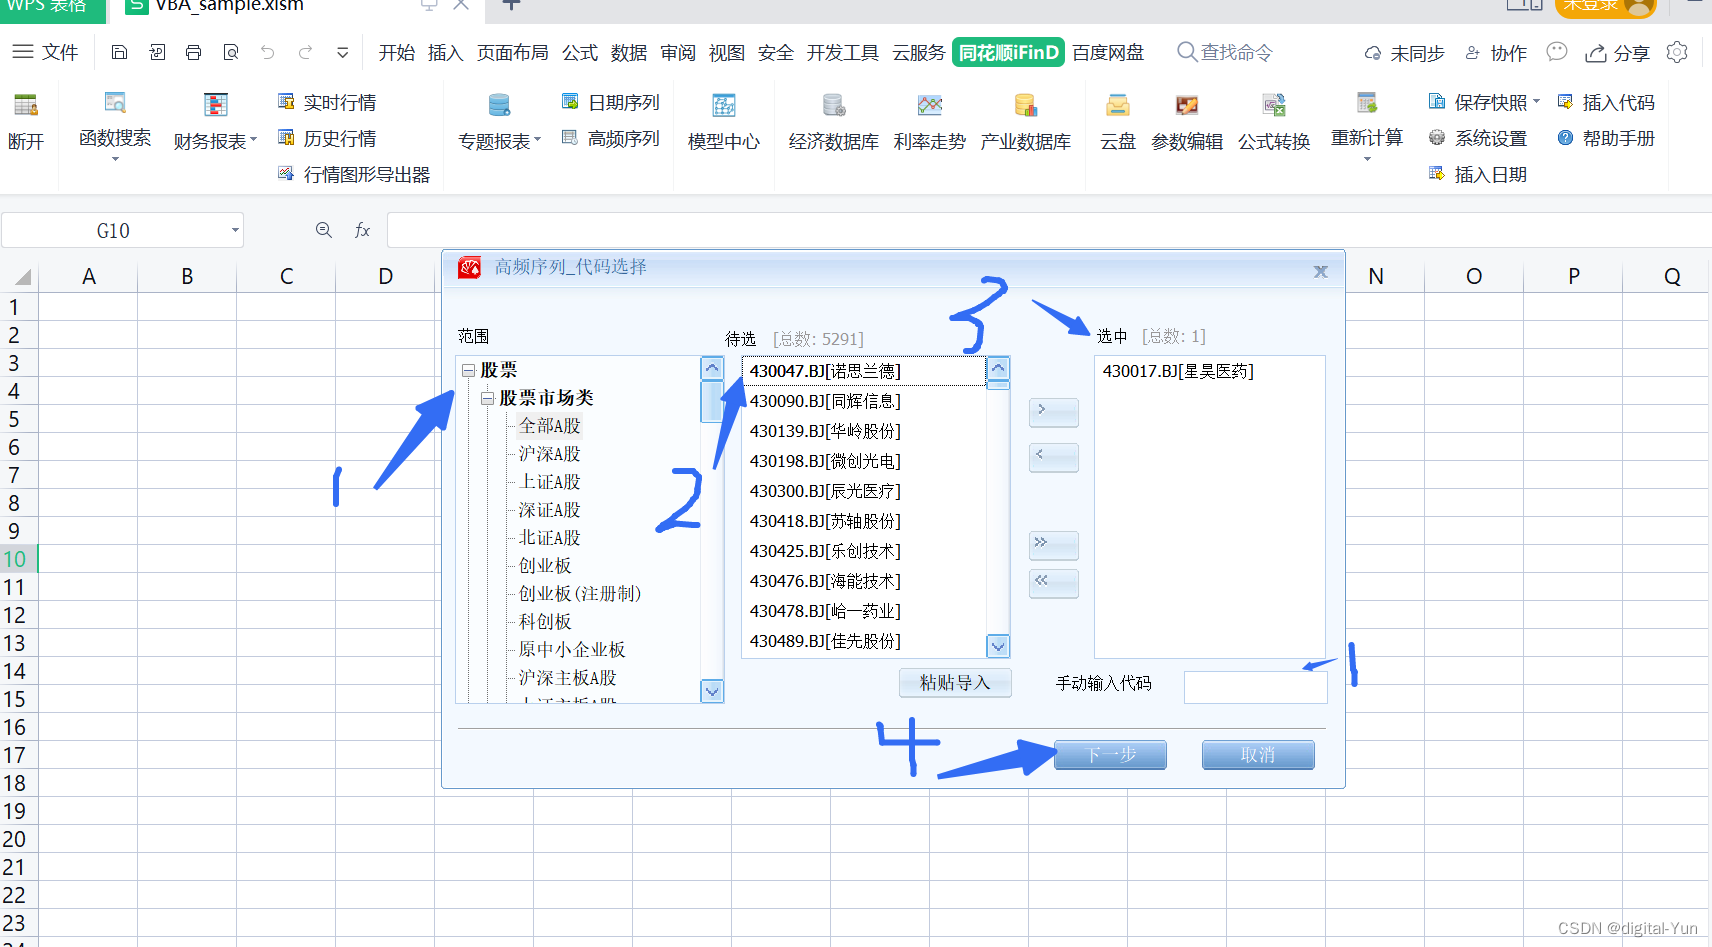The width and height of the screenshot is (1712, 947).
Task: Open the 文件 file menu
Action: point(46,52)
